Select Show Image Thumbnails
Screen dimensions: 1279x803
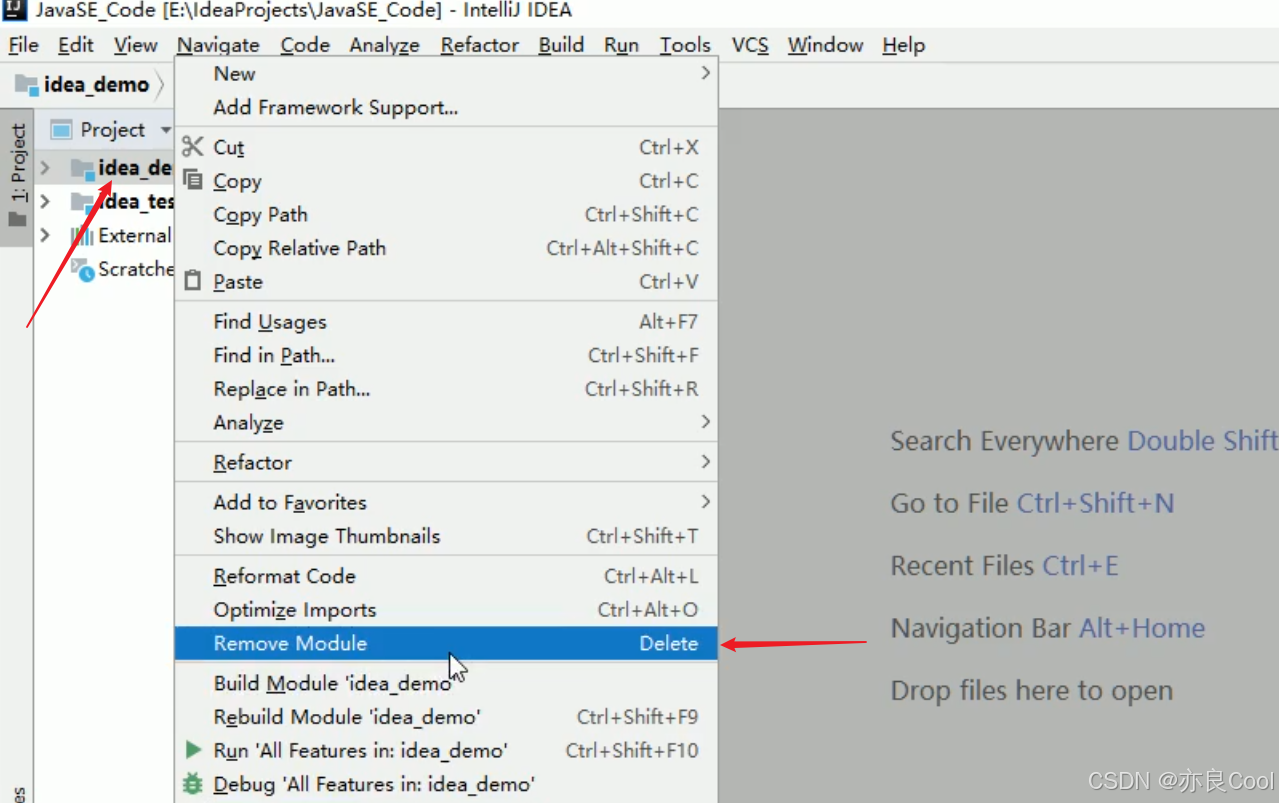click(x=446, y=536)
